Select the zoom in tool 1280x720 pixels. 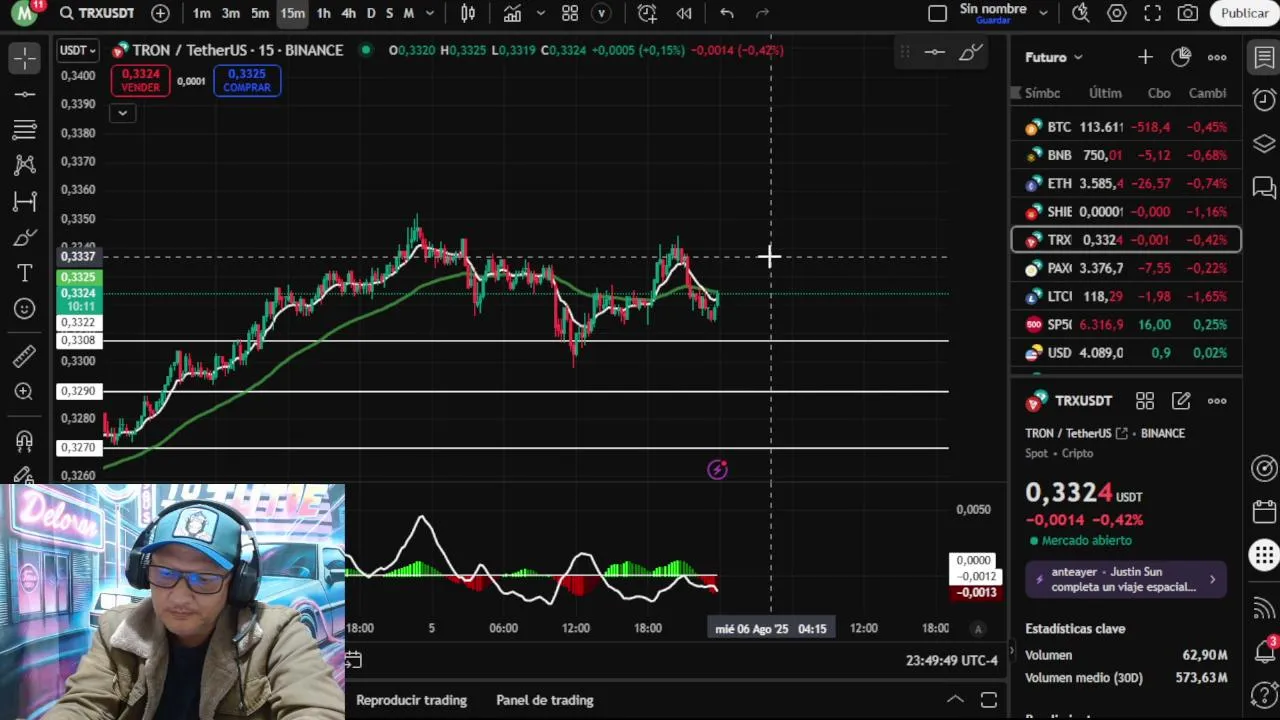[25, 392]
